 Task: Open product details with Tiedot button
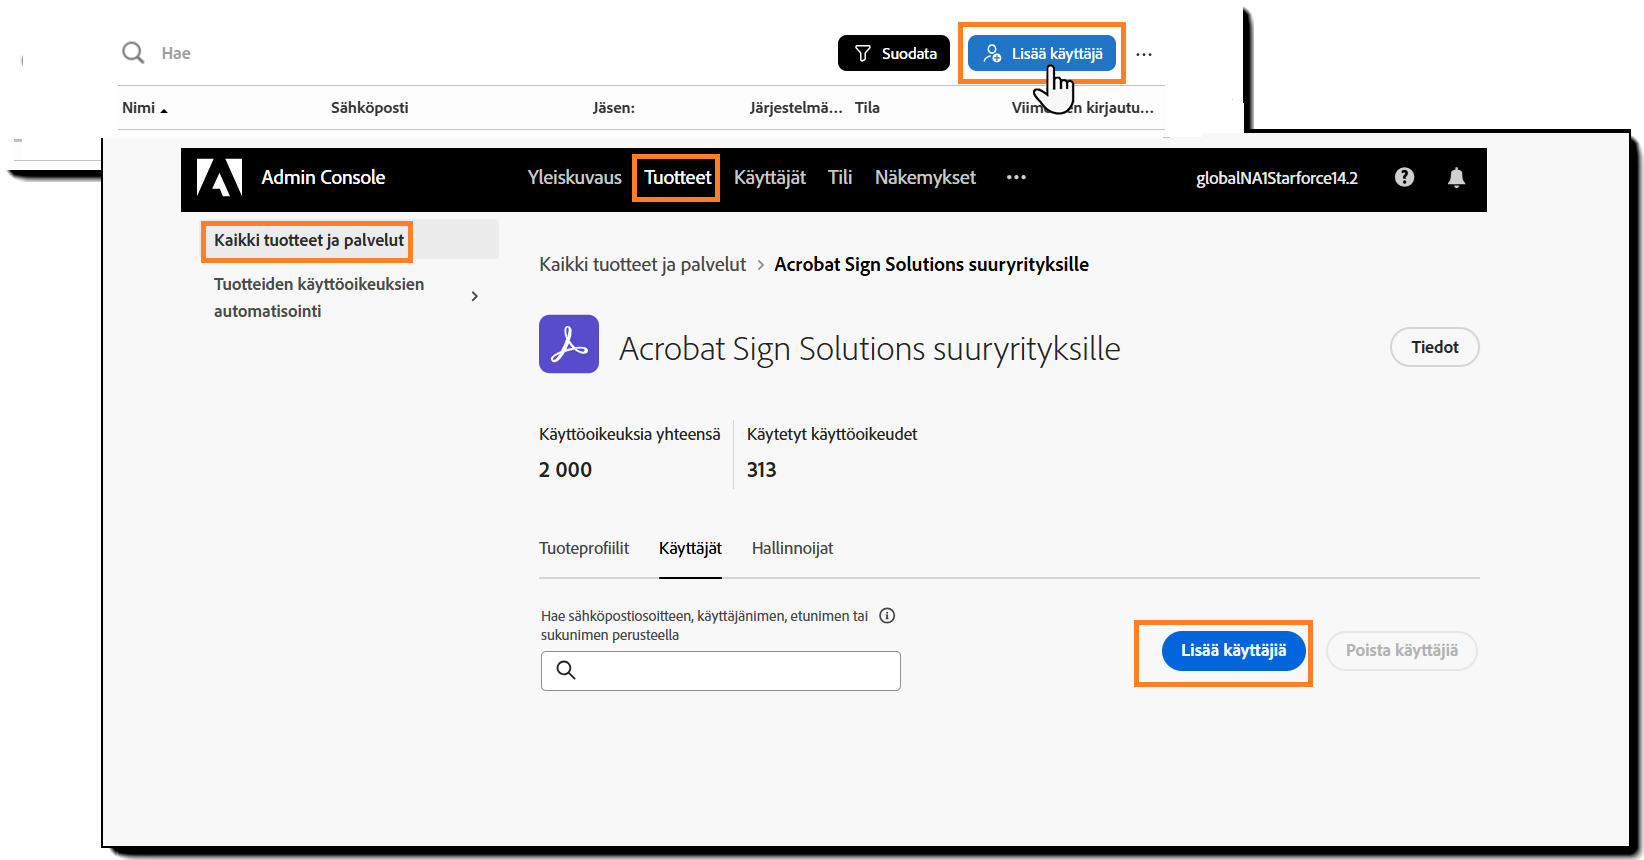tap(1435, 347)
